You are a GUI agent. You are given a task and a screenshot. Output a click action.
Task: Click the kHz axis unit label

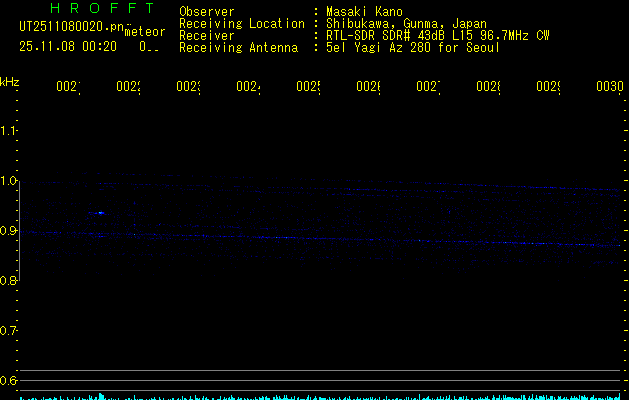tap(10, 81)
